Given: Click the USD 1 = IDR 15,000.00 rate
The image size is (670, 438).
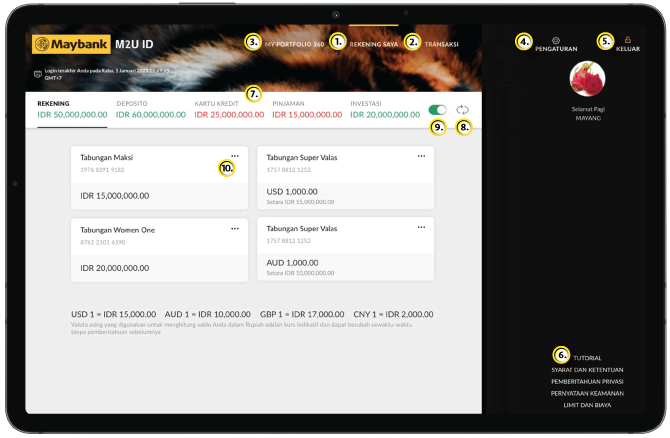Looking at the screenshot, I should click(114, 314).
